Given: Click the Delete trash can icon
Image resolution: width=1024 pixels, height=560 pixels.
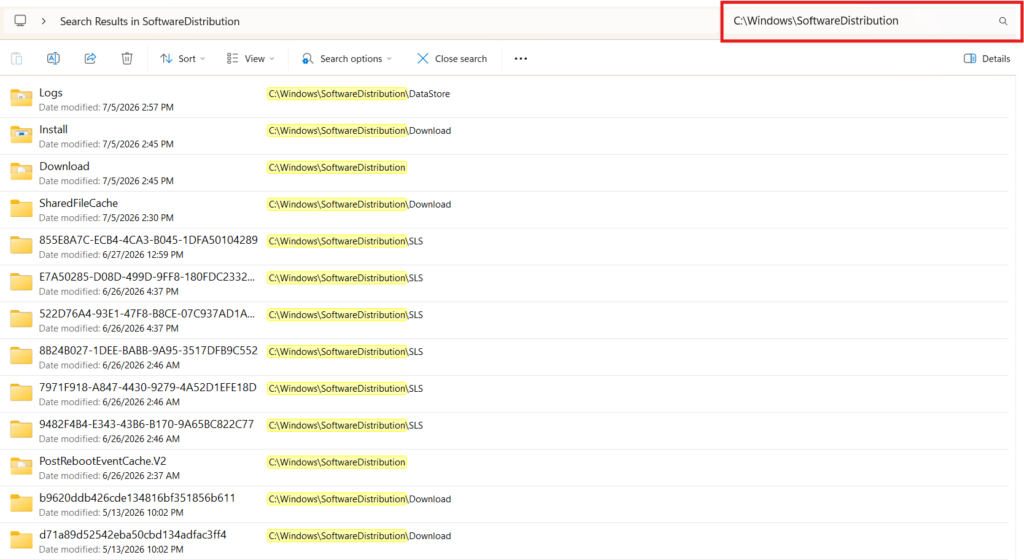Looking at the screenshot, I should click(127, 59).
